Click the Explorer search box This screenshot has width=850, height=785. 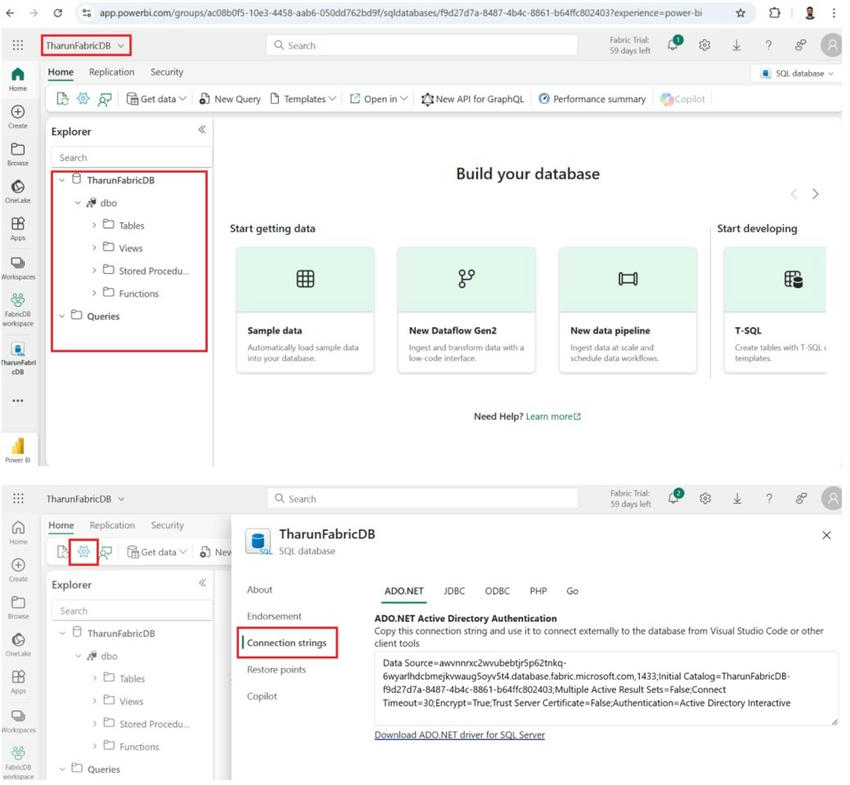(x=131, y=156)
